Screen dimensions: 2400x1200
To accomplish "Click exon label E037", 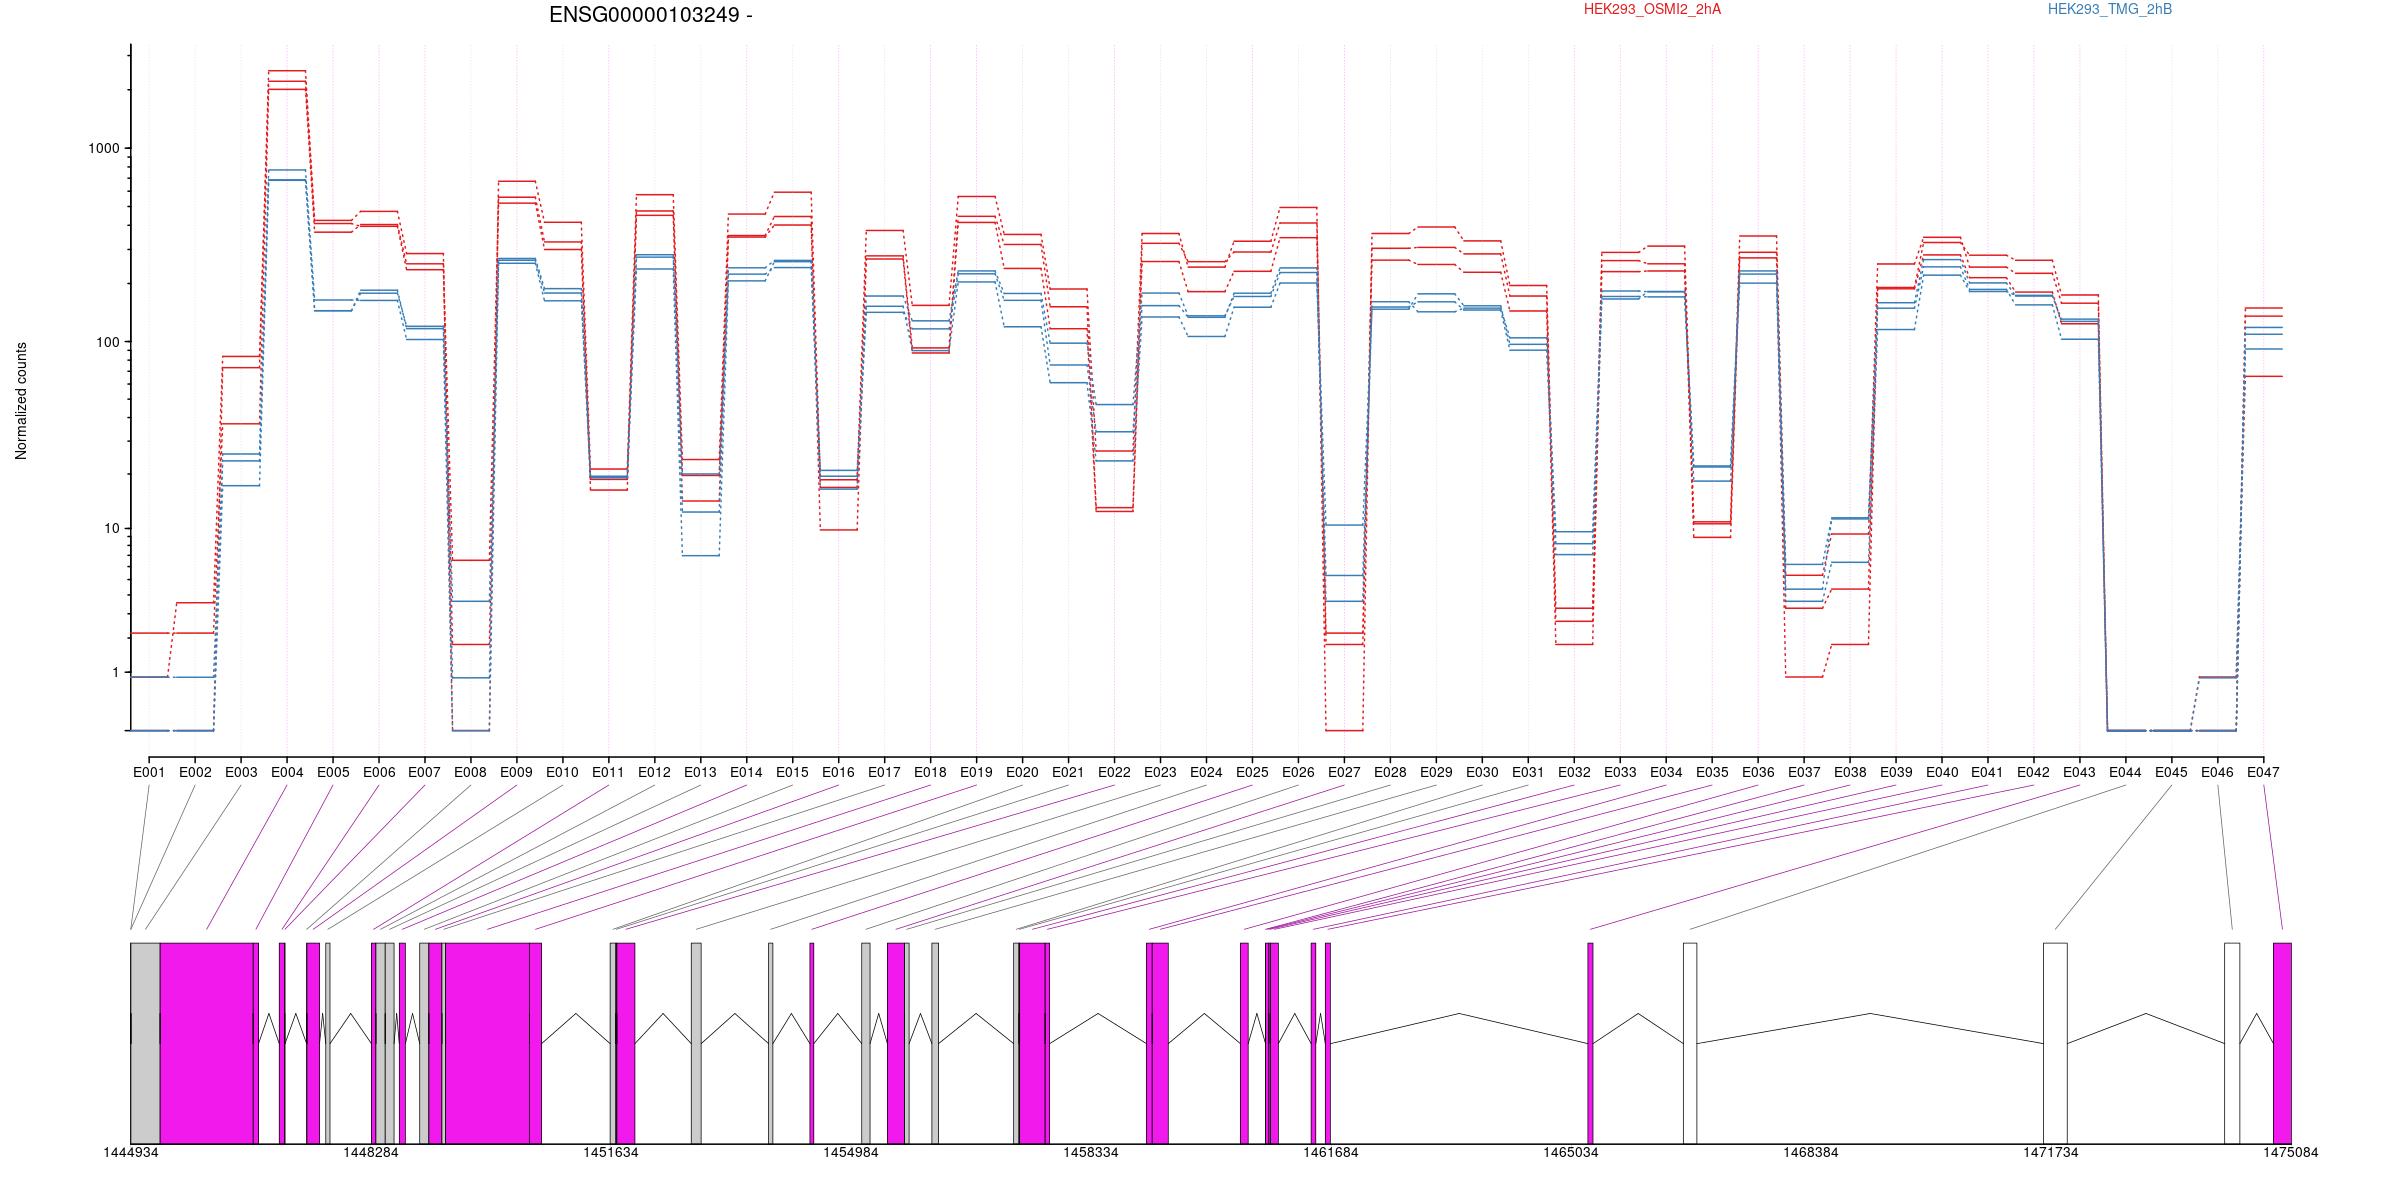I will pyautogui.click(x=1805, y=772).
